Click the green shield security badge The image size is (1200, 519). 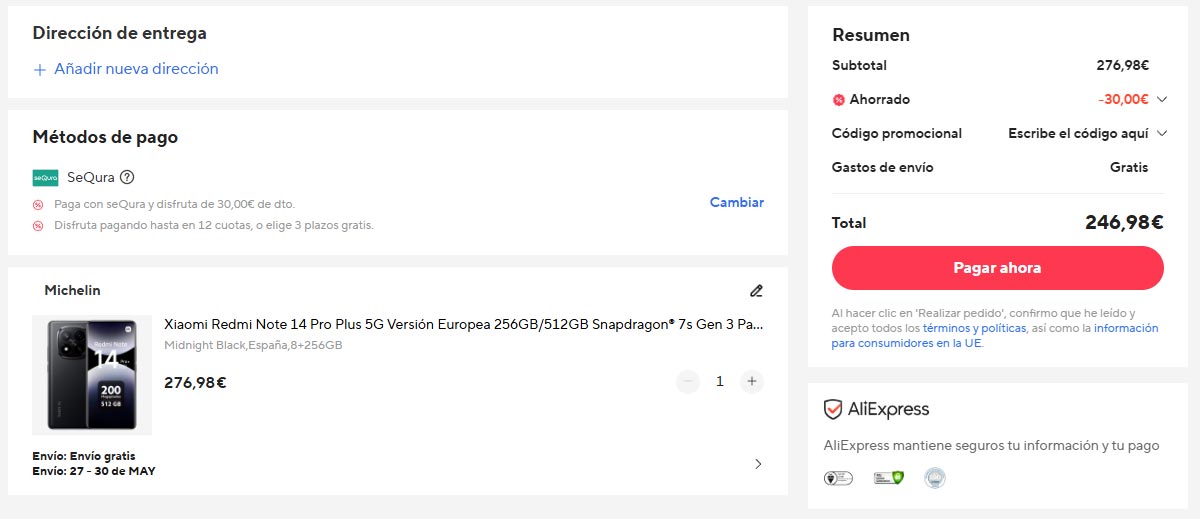point(889,478)
